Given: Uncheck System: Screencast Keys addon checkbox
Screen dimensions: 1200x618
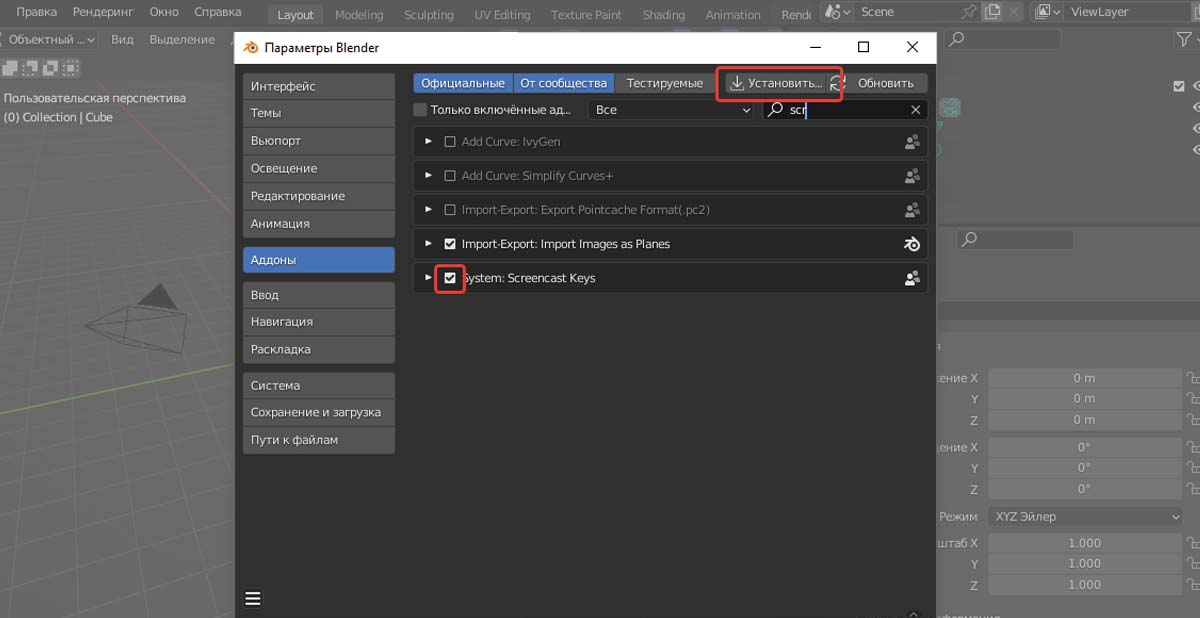Looking at the screenshot, I should pyautogui.click(x=450, y=278).
